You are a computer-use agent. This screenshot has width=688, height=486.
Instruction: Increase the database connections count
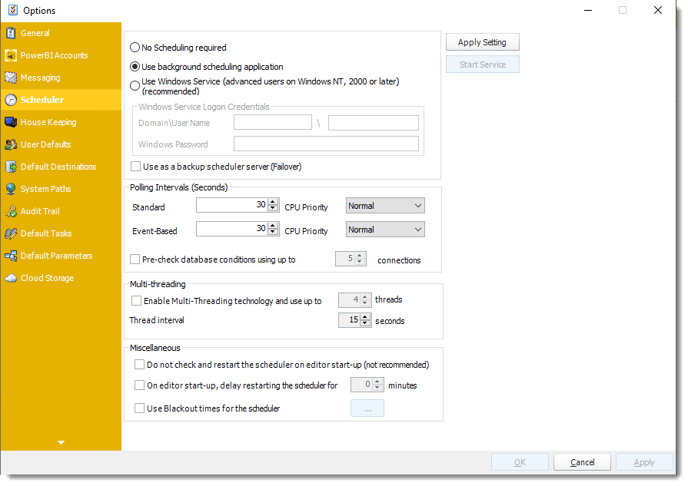click(360, 256)
